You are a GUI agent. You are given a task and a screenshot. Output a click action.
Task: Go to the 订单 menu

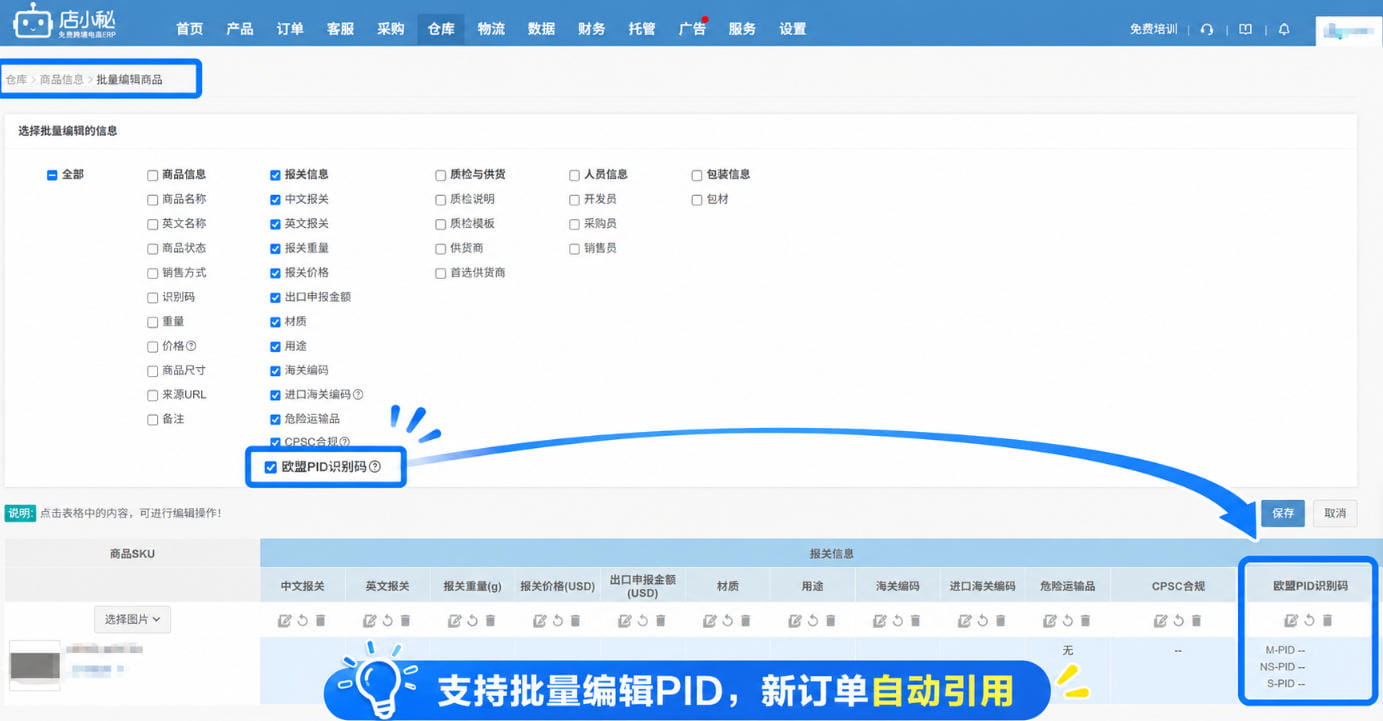click(290, 29)
